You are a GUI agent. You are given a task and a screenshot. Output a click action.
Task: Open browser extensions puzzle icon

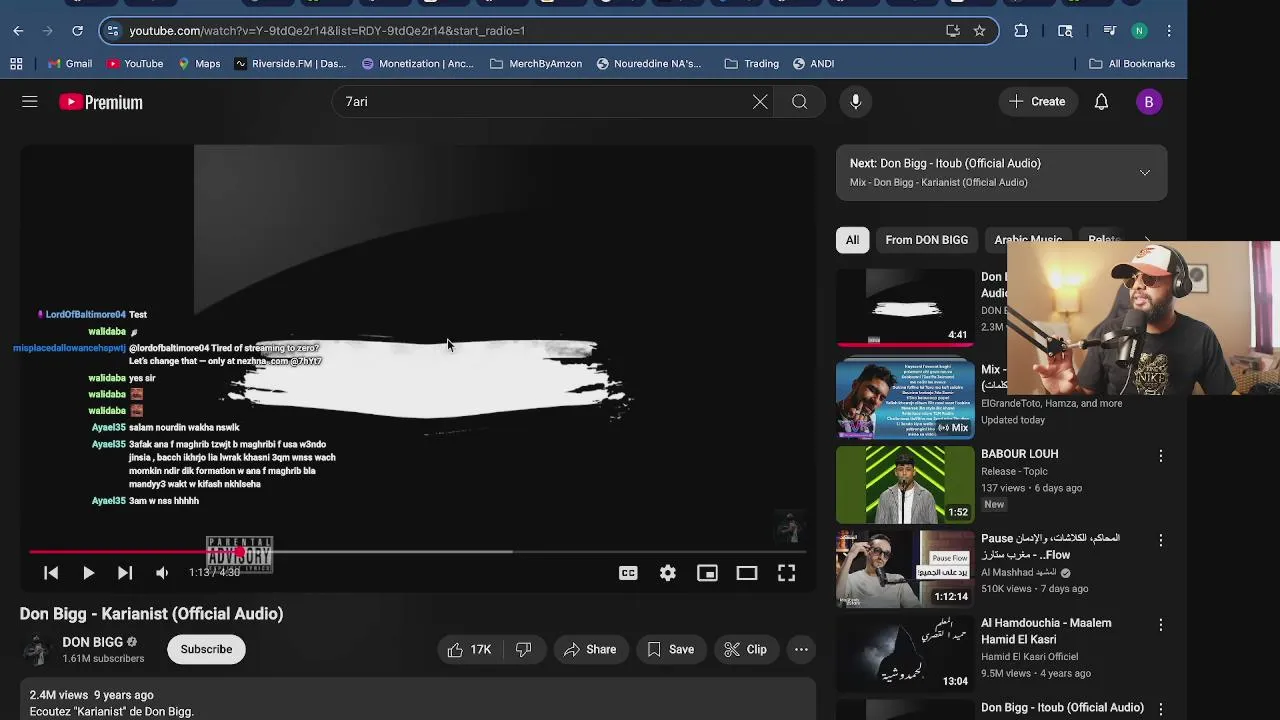[x=1021, y=31]
